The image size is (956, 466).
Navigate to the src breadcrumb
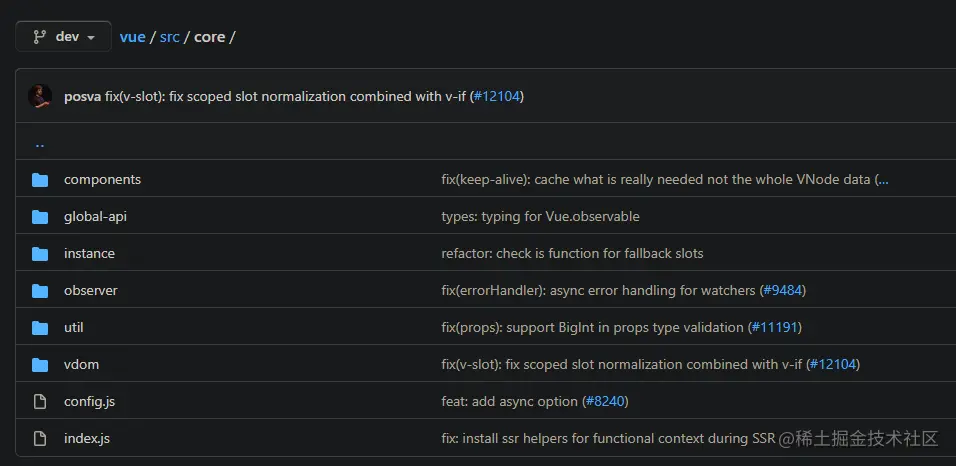tap(170, 37)
